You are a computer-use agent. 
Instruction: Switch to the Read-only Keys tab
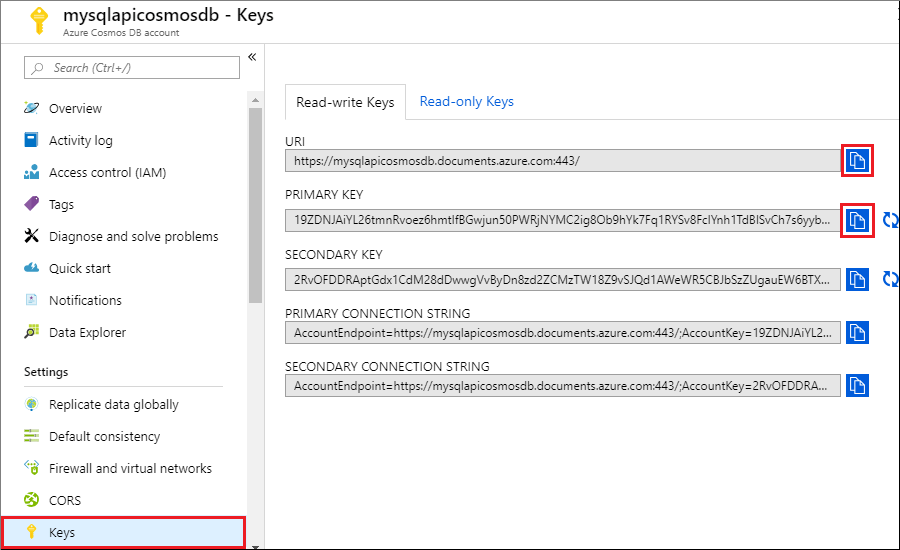click(x=466, y=101)
